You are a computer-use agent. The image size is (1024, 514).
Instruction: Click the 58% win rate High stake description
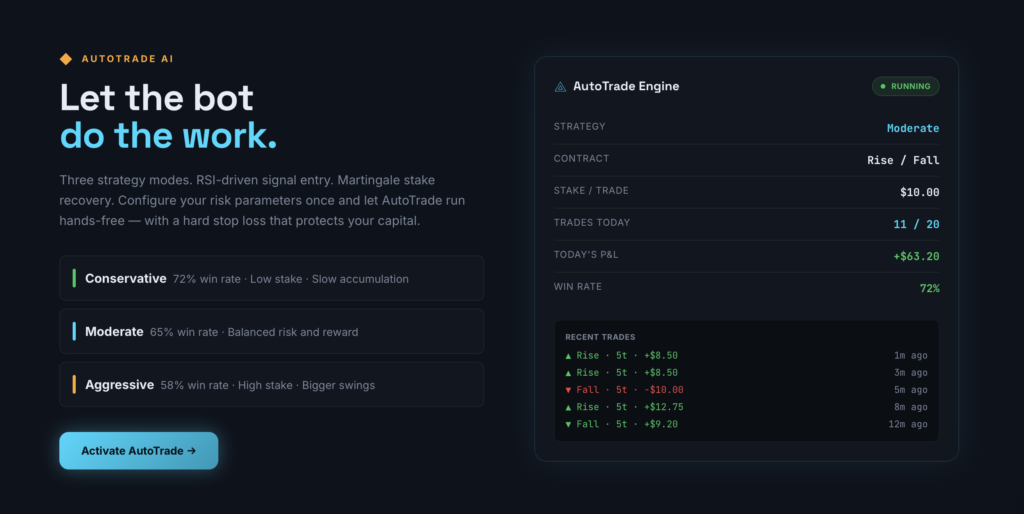pos(268,385)
